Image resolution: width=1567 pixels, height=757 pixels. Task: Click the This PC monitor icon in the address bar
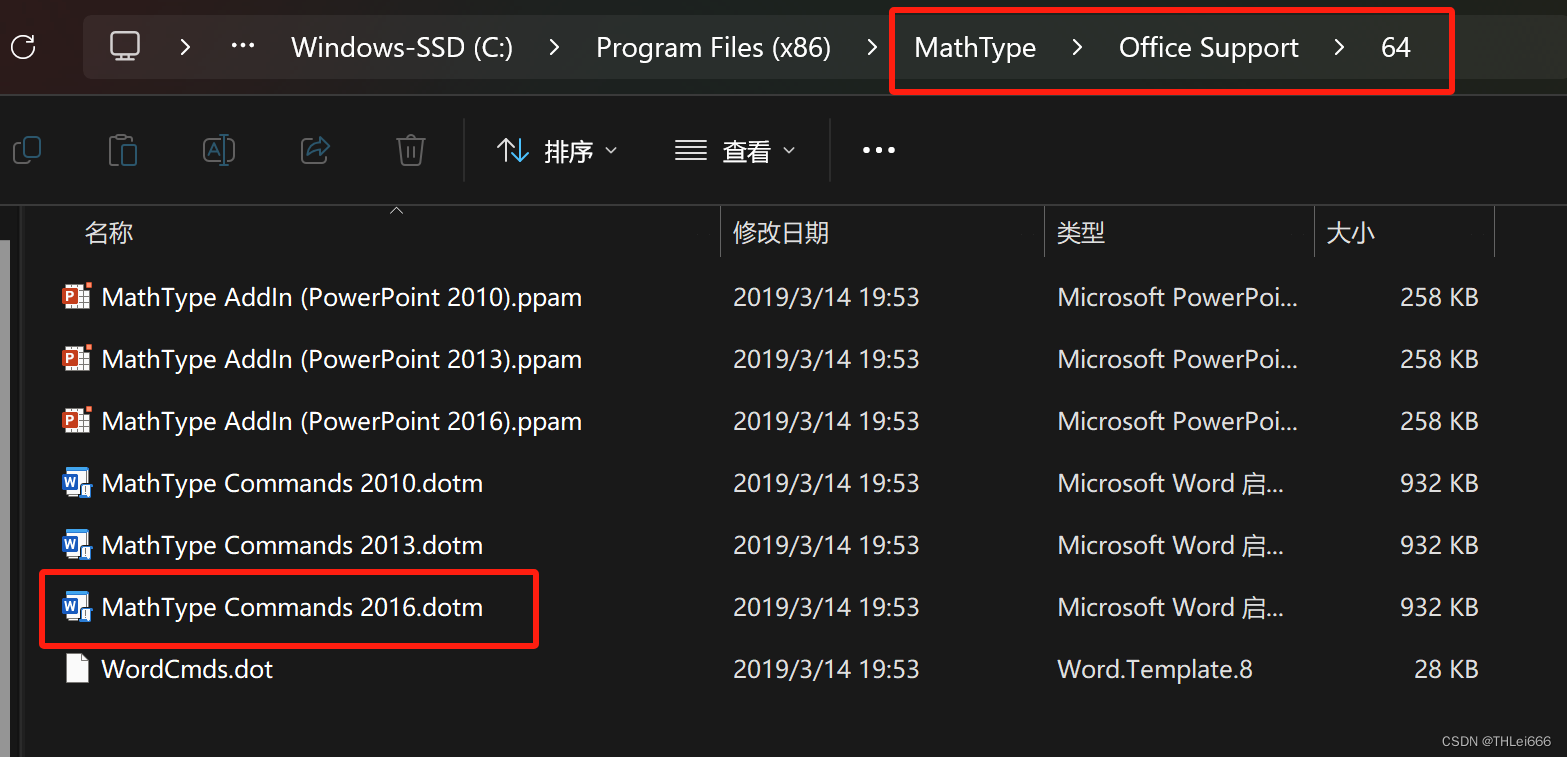(125, 46)
